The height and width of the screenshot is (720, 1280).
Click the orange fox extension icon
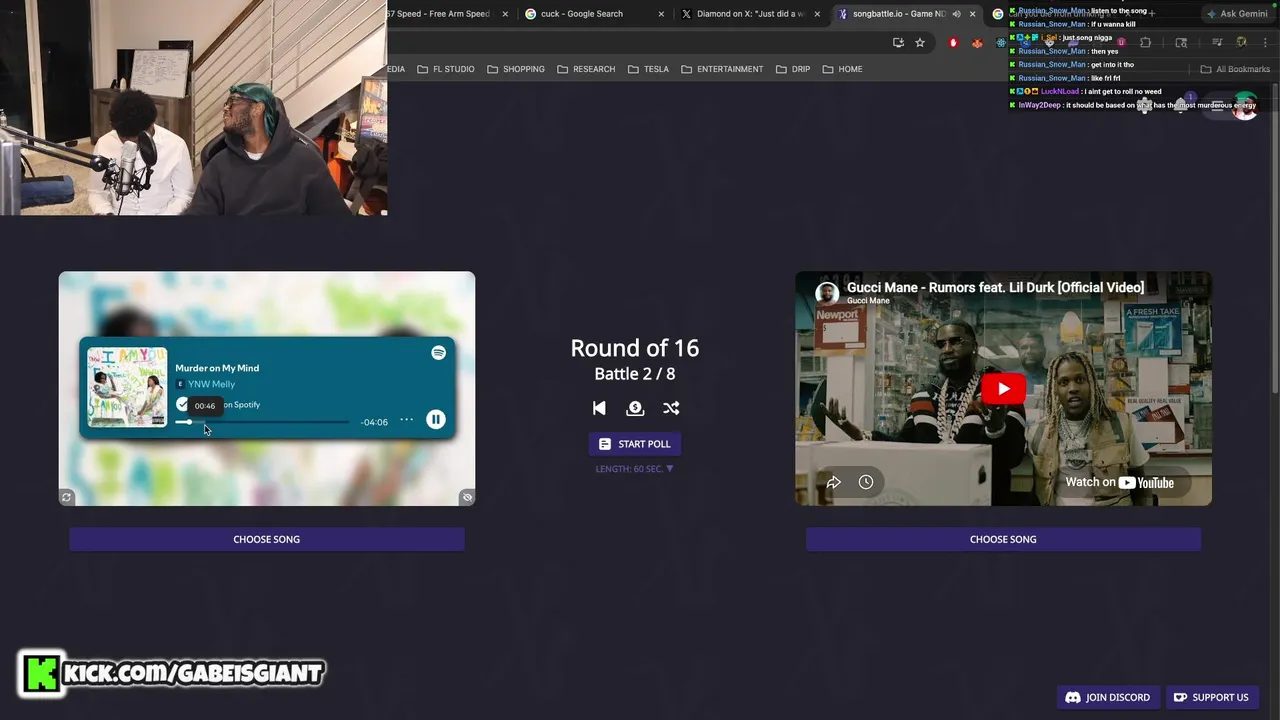(x=977, y=42)
